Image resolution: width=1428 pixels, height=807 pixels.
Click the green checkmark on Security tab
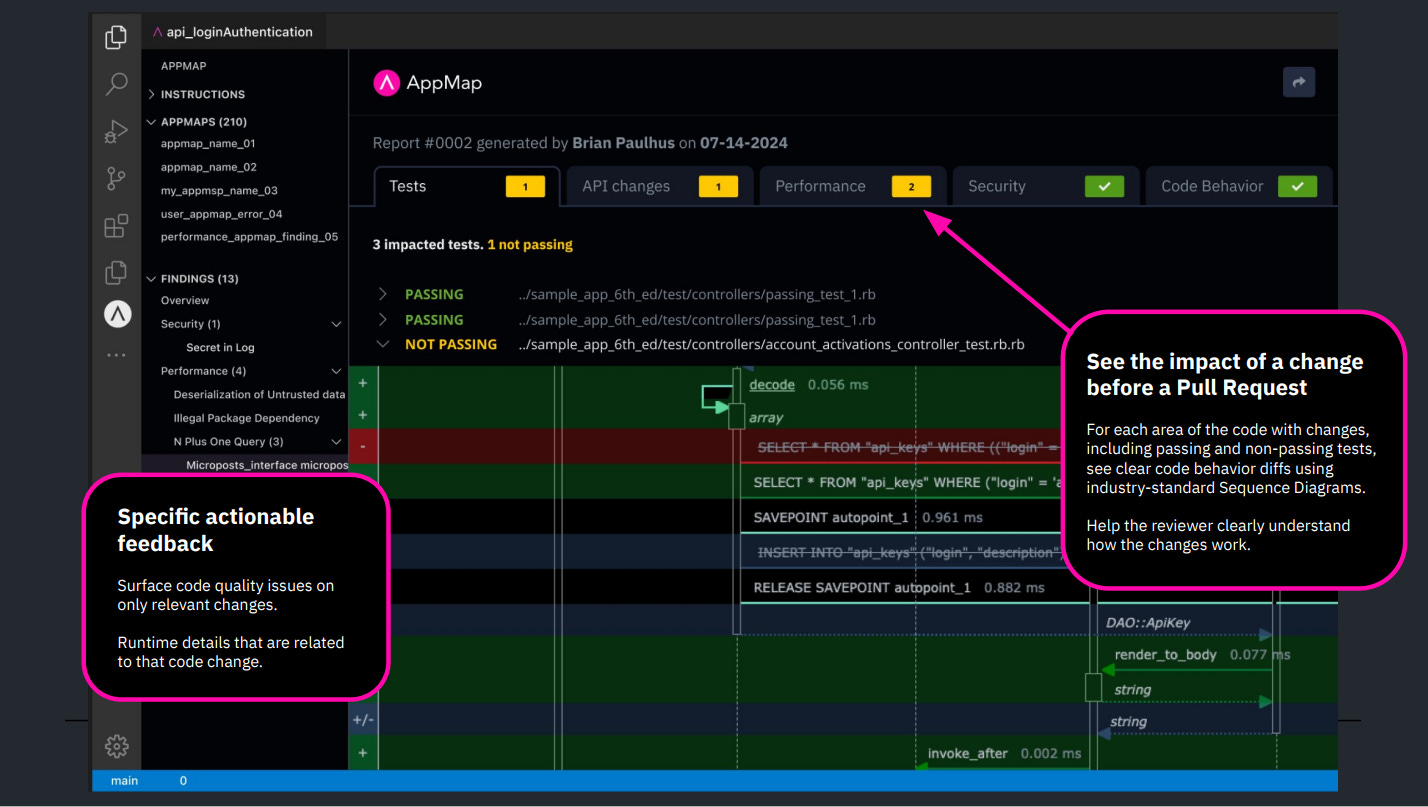click(1104, 186)
